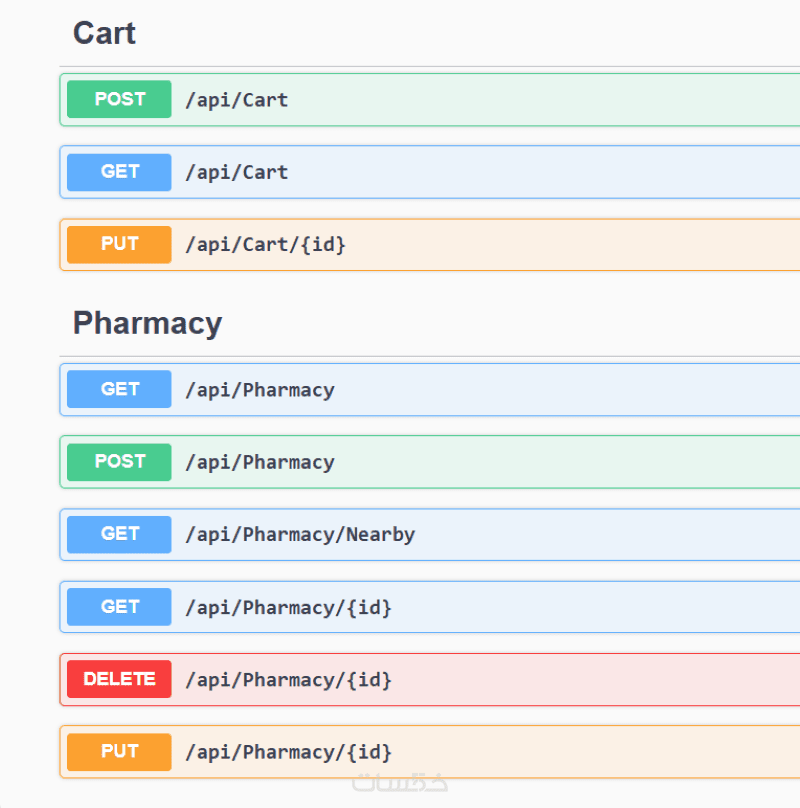Screen dimensions: 800x808
Task: Expand the GET /api/Pharmacy/{id} path text
Action: [x=288, y=607]
